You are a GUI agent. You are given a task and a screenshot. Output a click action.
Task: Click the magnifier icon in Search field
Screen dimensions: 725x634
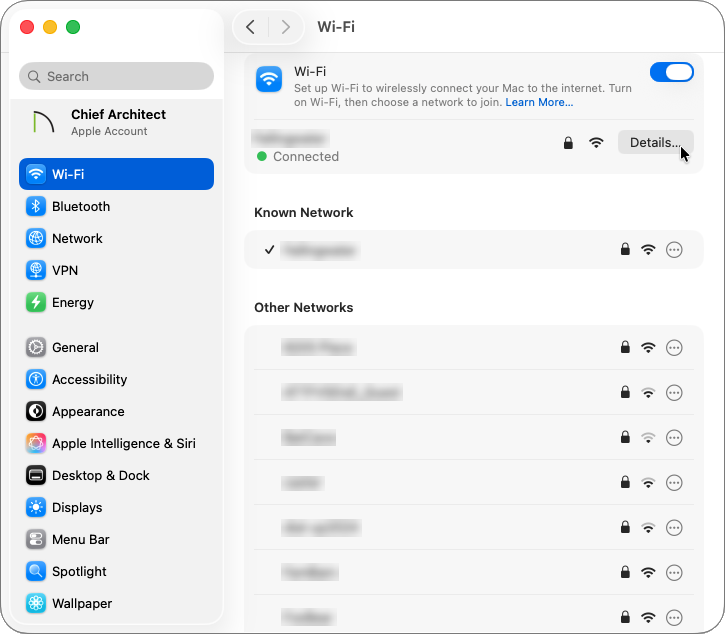[34, 76]
